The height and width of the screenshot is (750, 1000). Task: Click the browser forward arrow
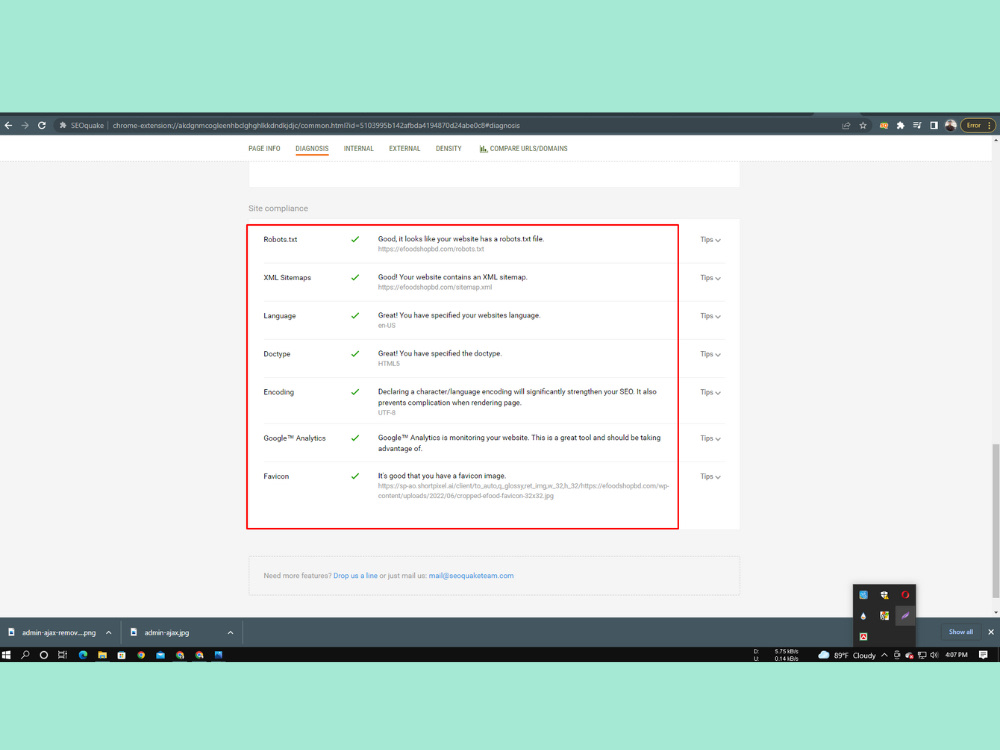click(x=25, y=126)
